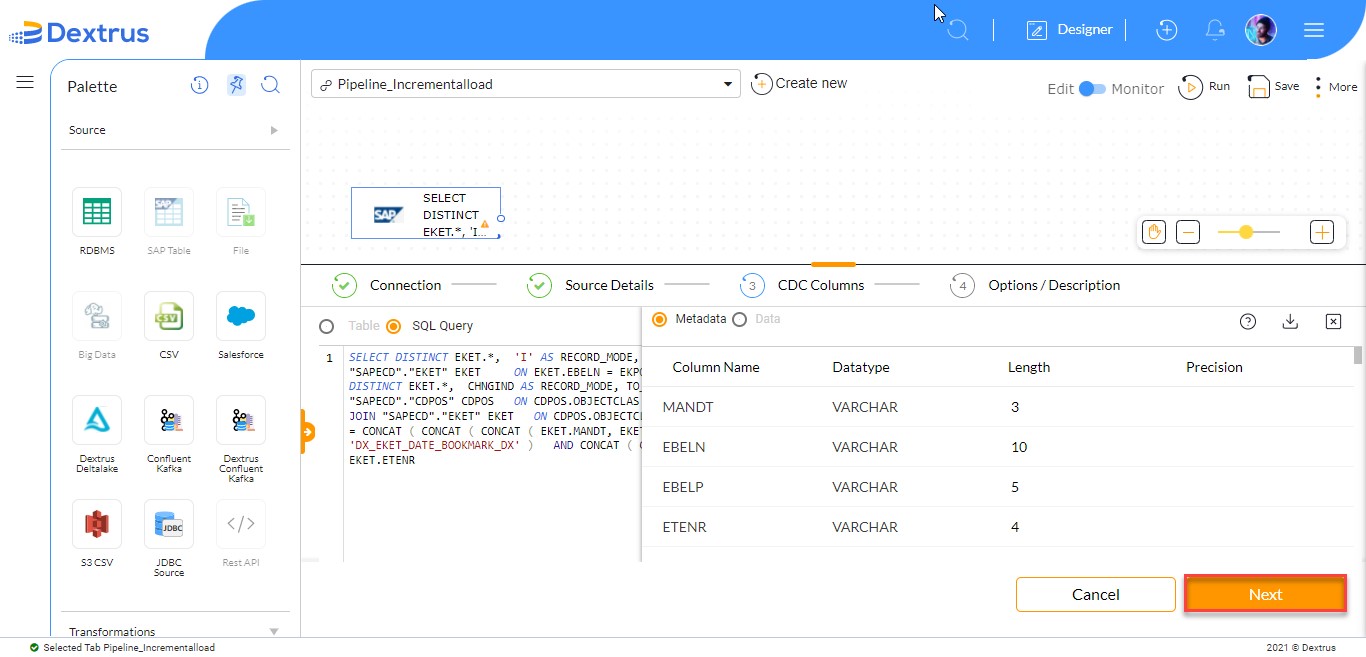
Task: Select the Table radio button
Action: (x=326, y=326)
